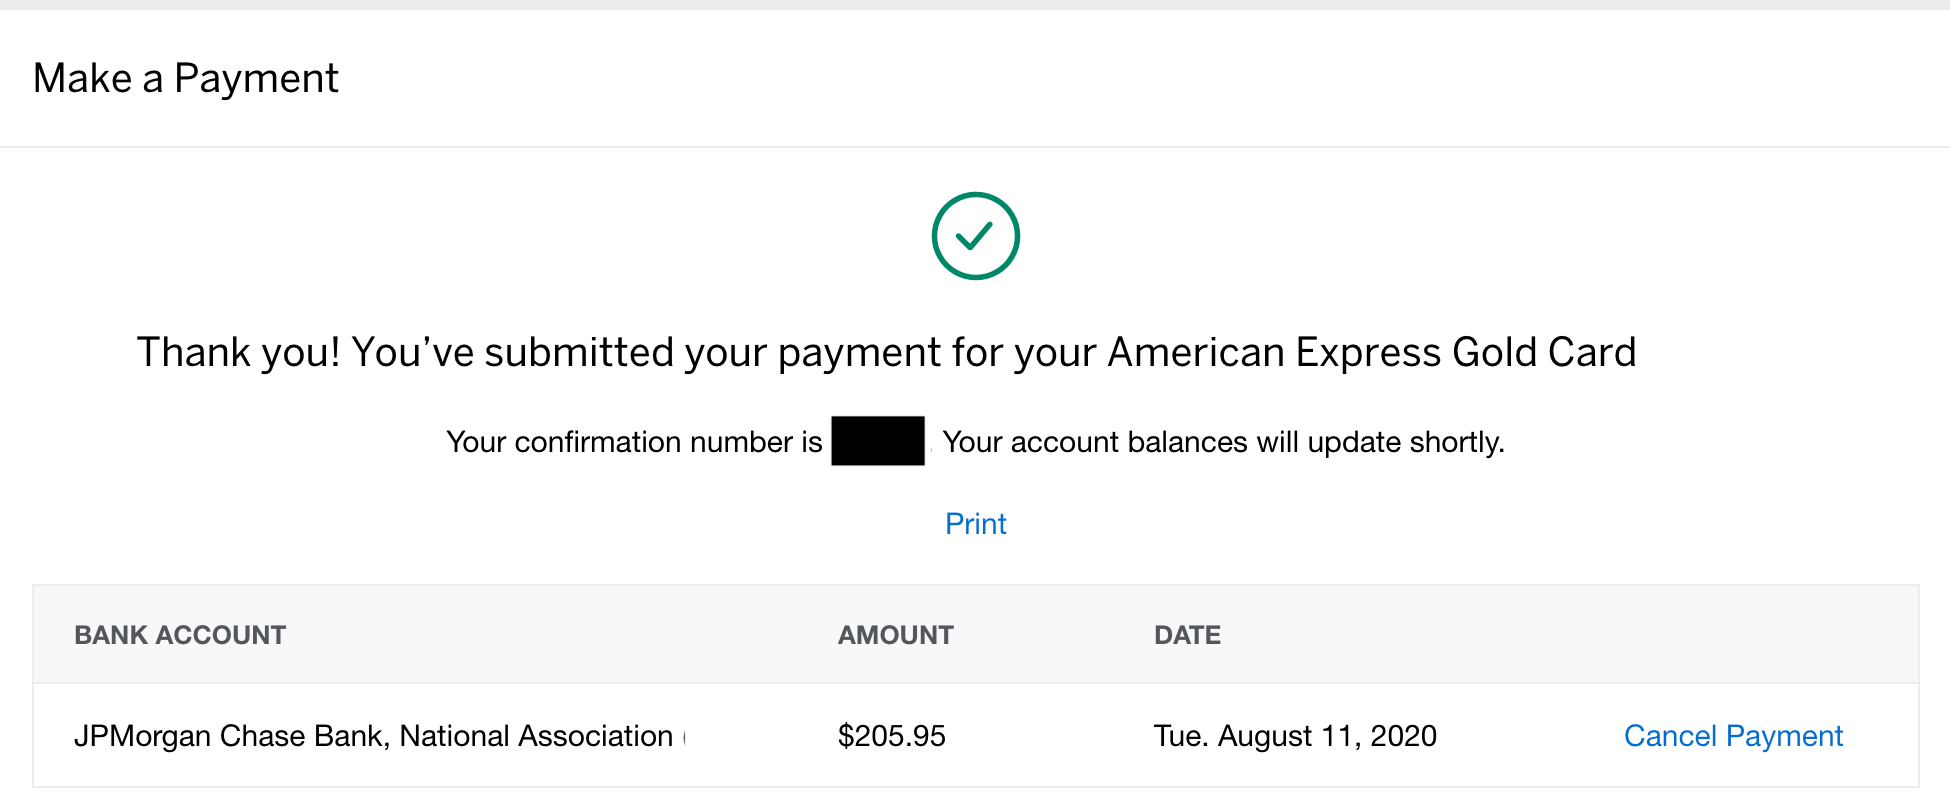The height and width of the screenshot is (802, 1950).
Task: Select the redacted confirmation number box
Action: click(877, 441)
